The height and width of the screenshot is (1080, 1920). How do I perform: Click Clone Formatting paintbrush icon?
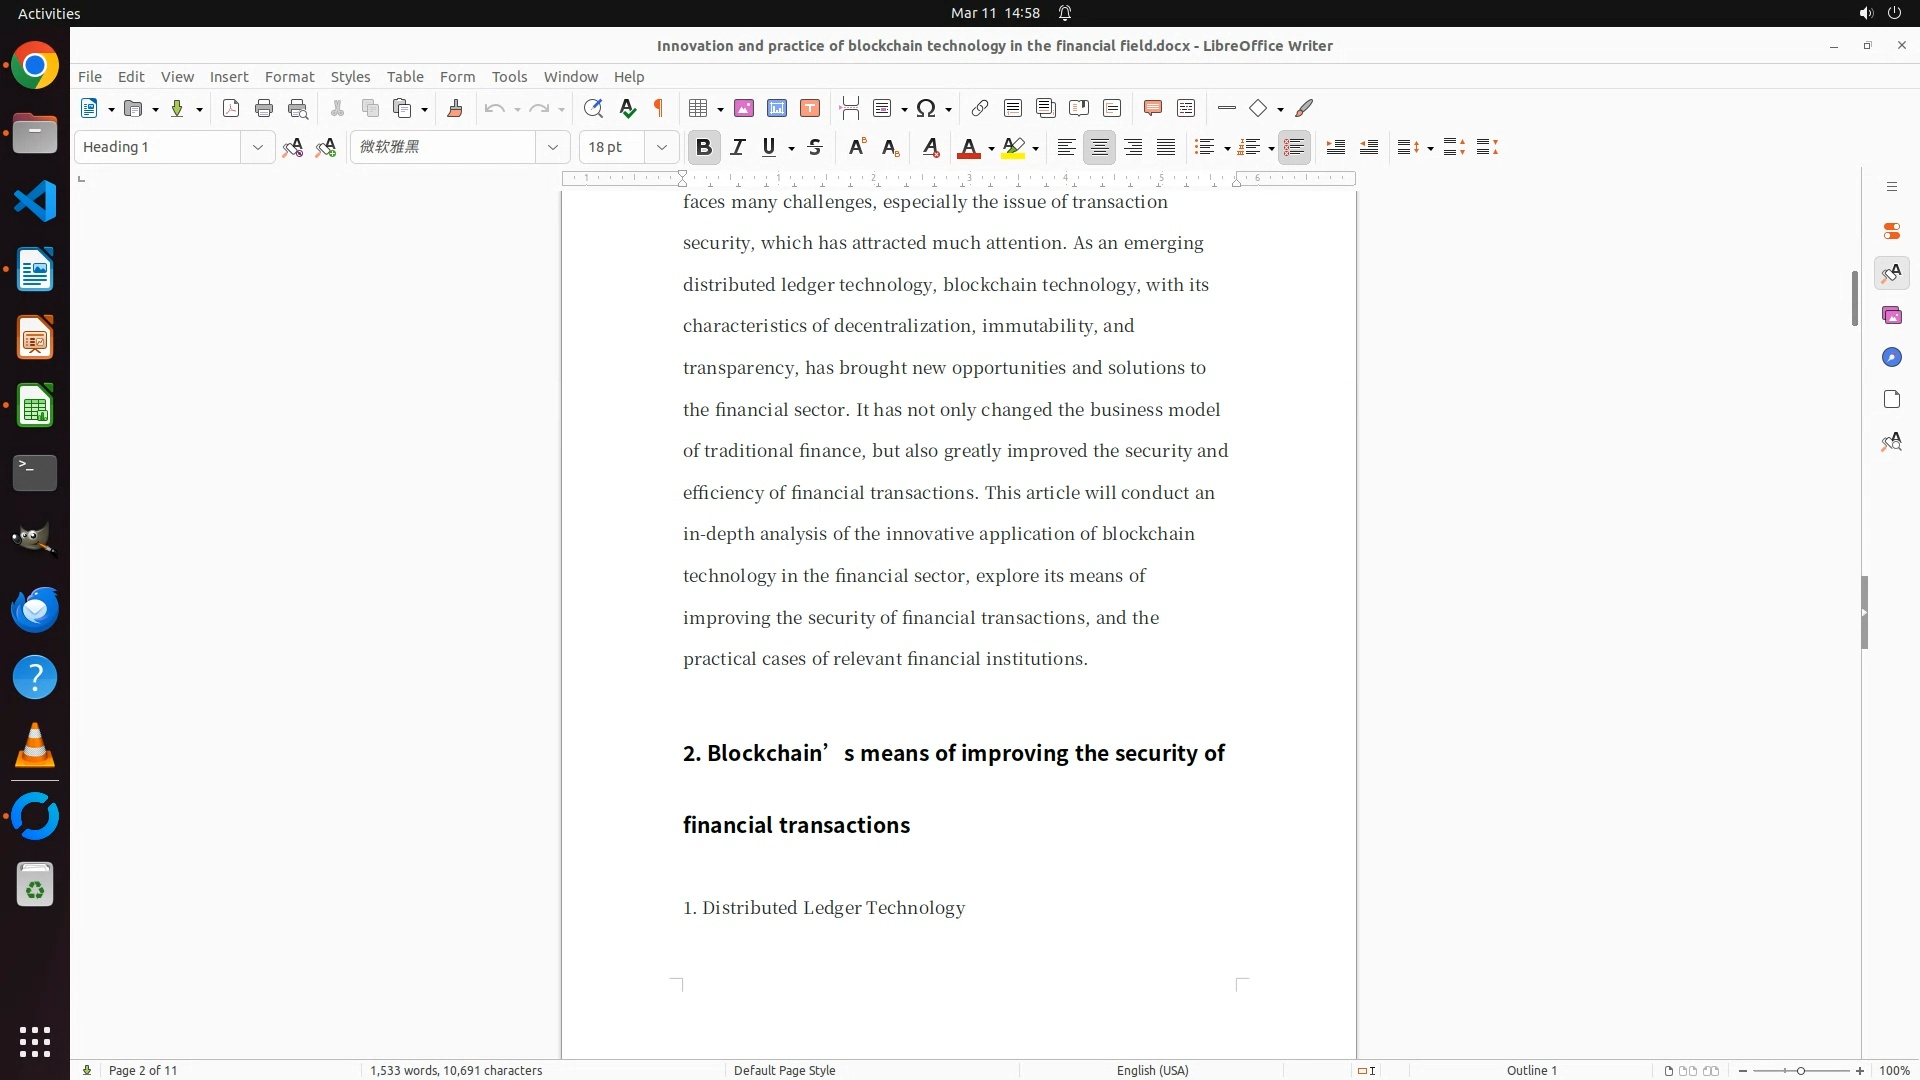coord(455,109)
